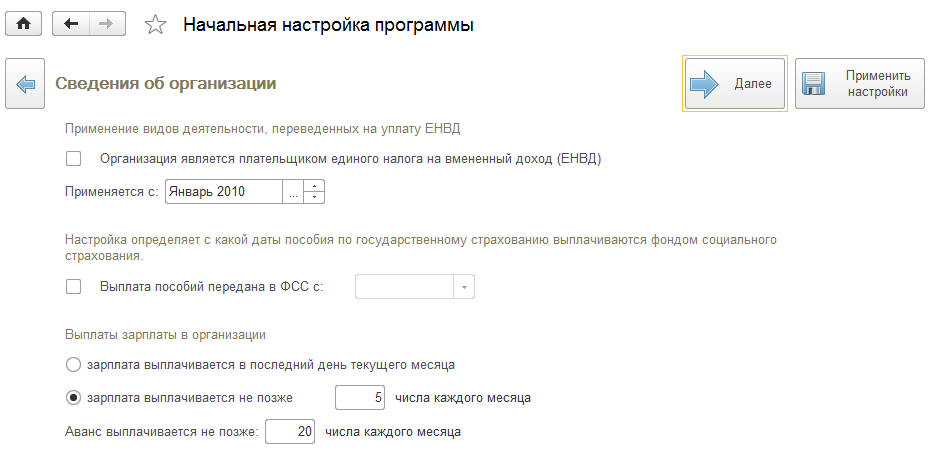Click the salary day field containing 5
This screenshot has height=472, width=951.
(x=360, y=398)
